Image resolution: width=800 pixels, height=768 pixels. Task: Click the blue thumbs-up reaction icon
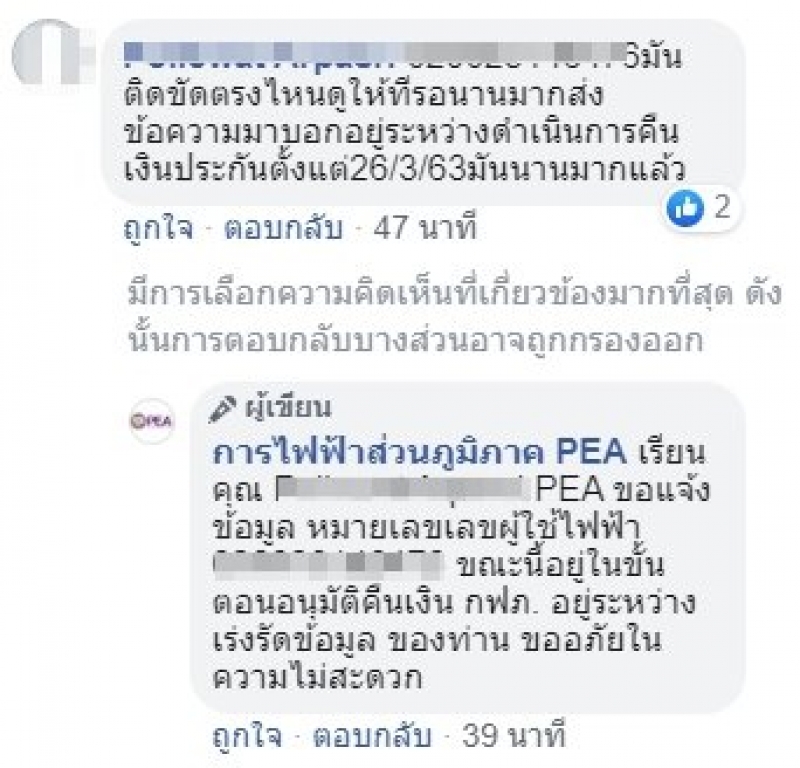click(685, 208)
